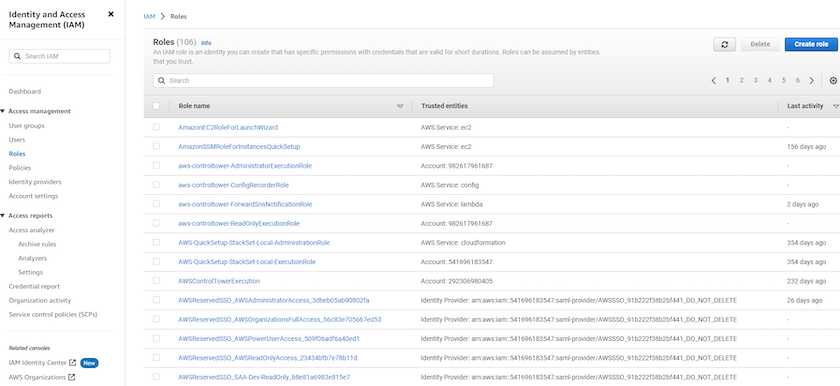This screenshot has width=840, height=386.
Task: Open the aws-controltower-ConfigRecorderRole link
Action: tap(234, 185)
